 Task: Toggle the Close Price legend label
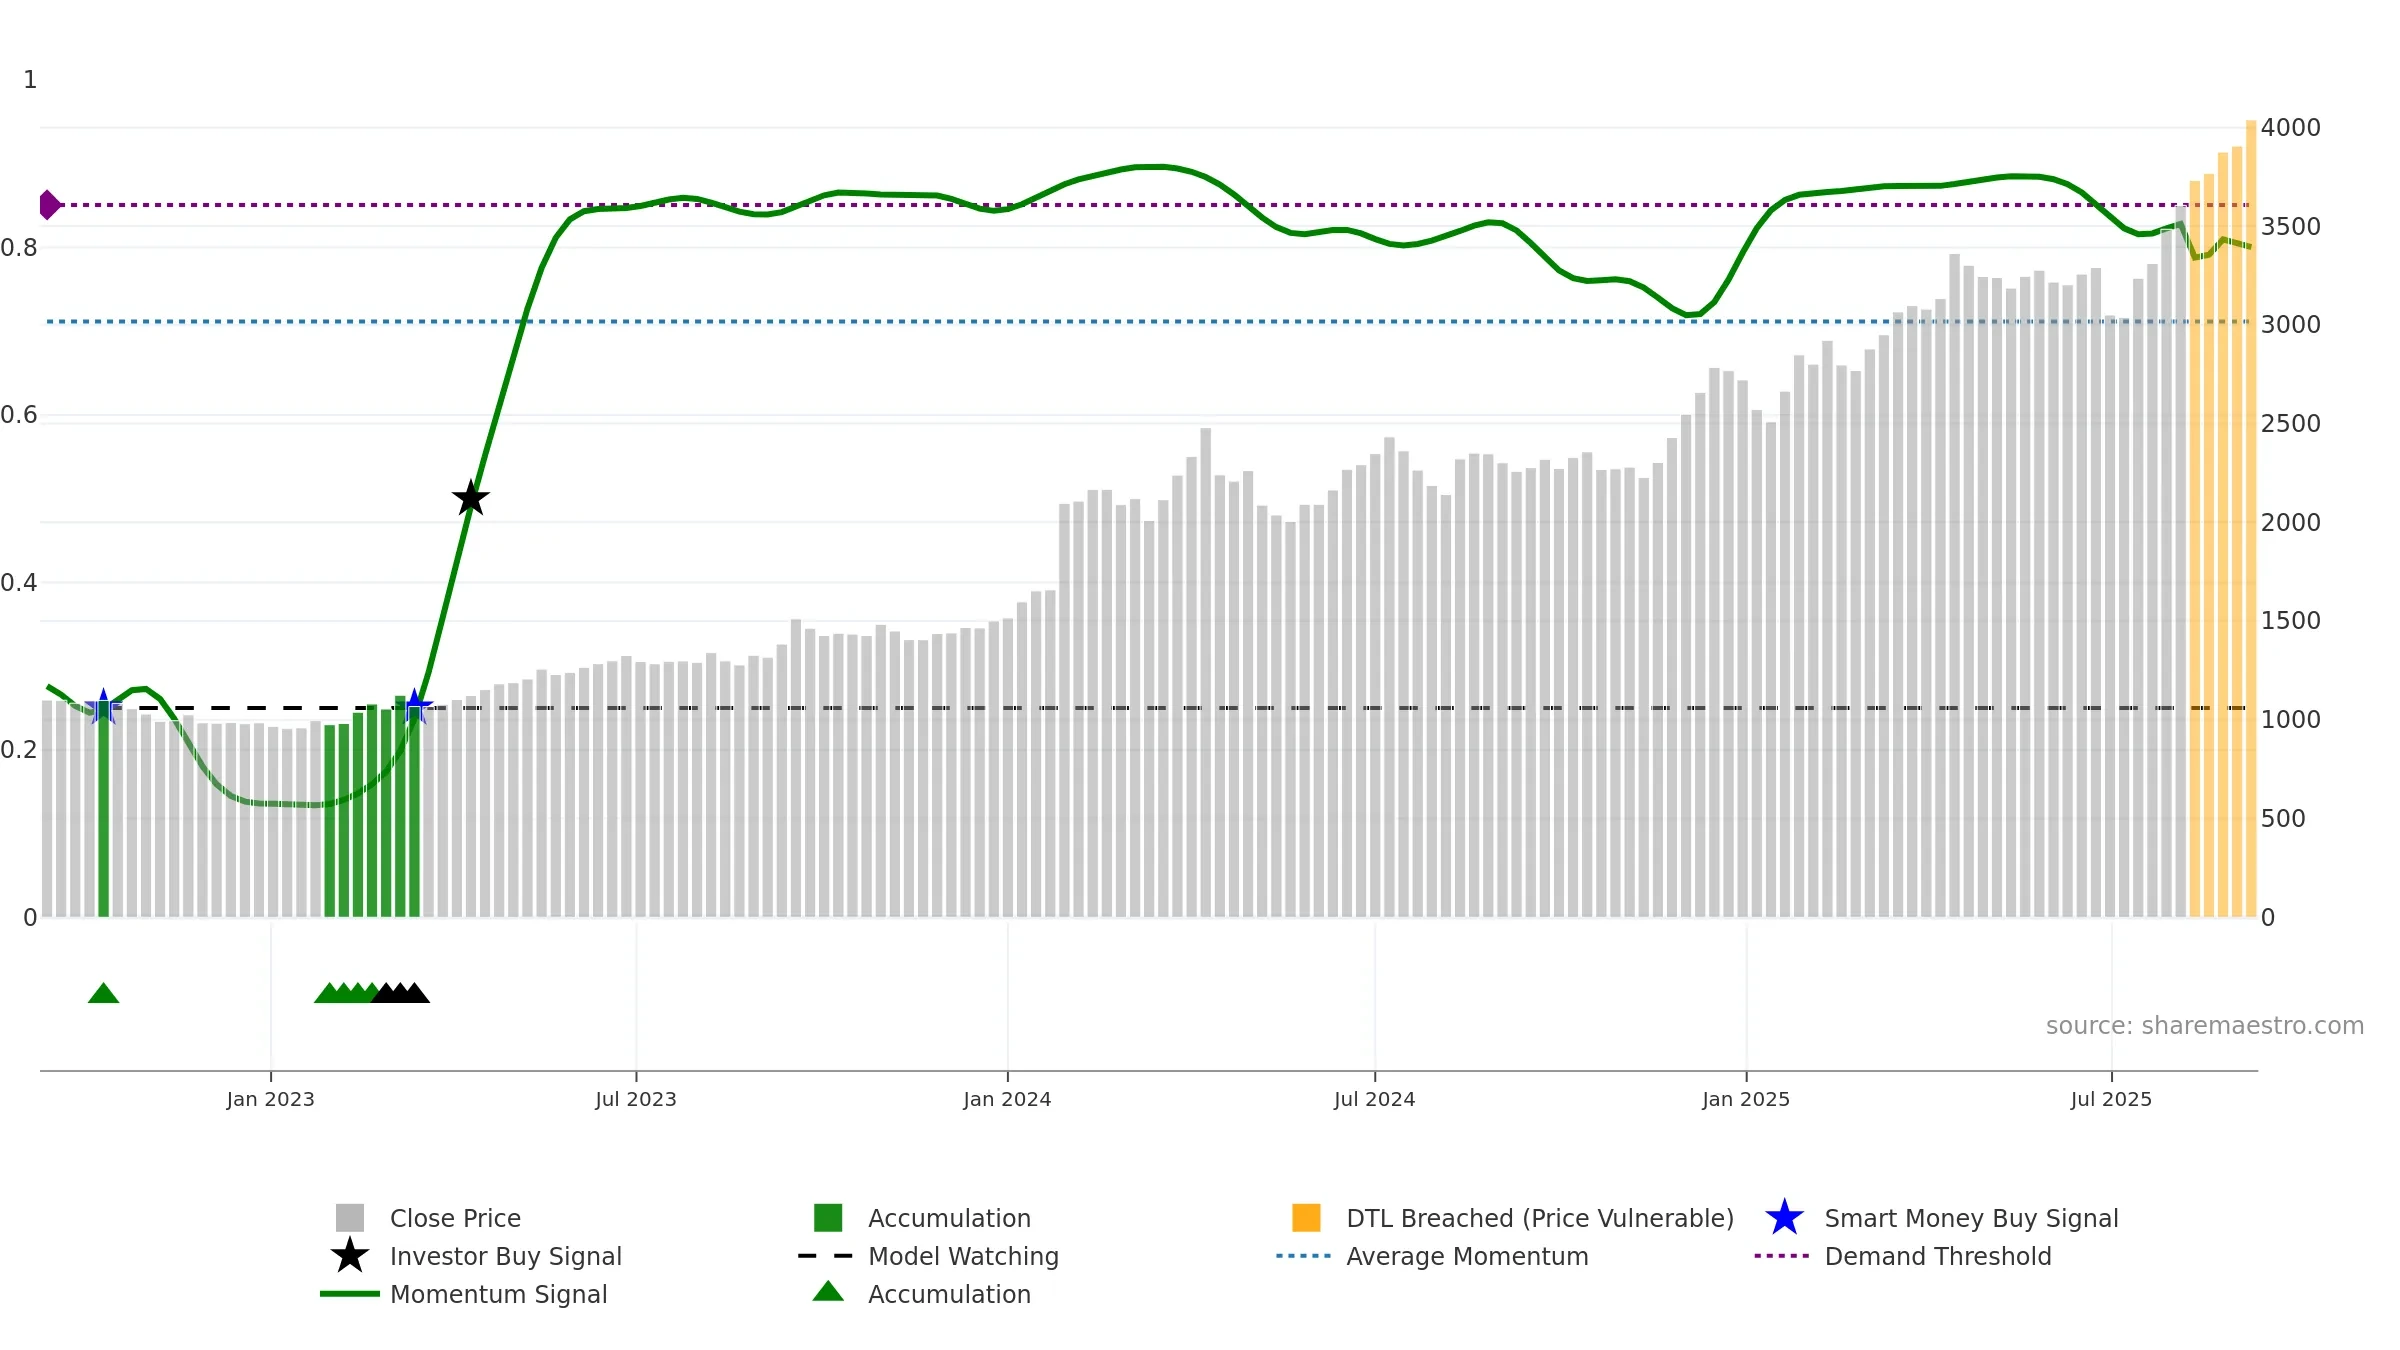tap(455, 1218)
